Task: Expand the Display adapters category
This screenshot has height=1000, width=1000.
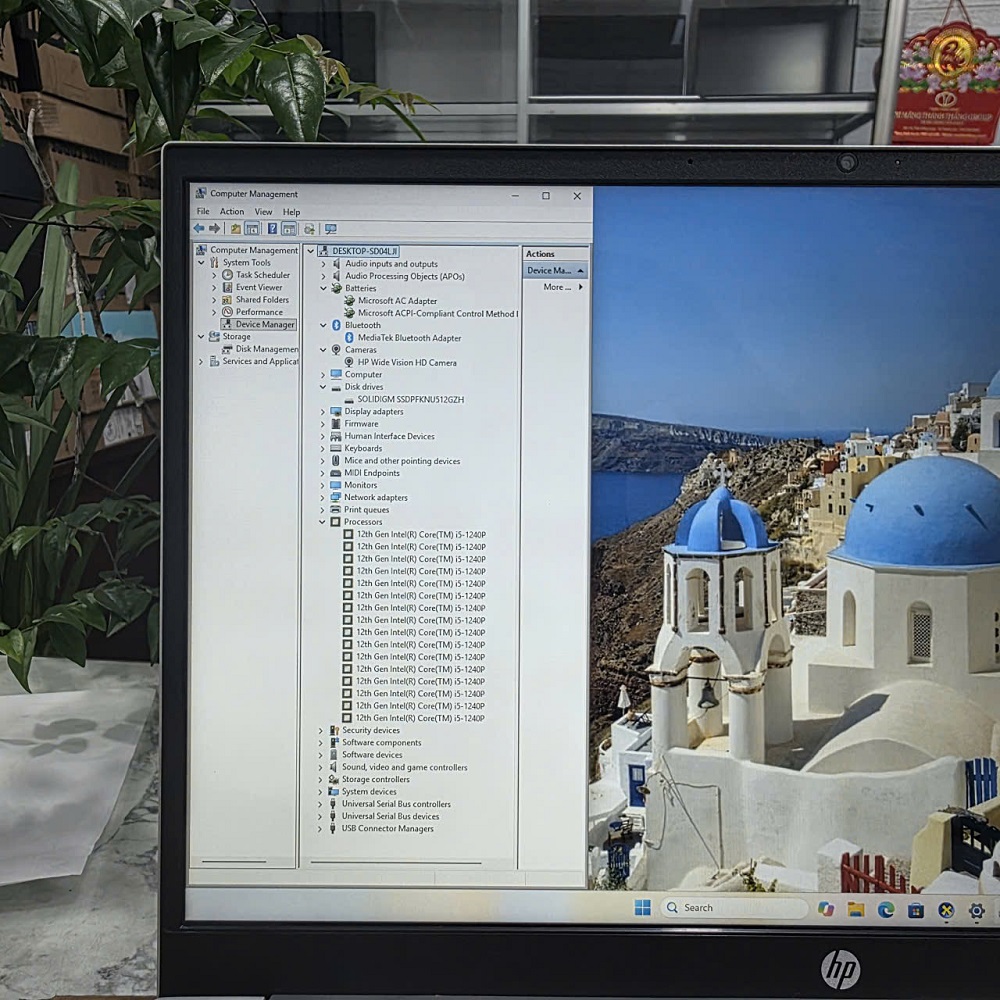Action: pyautogui.click(x=323, y=412)
